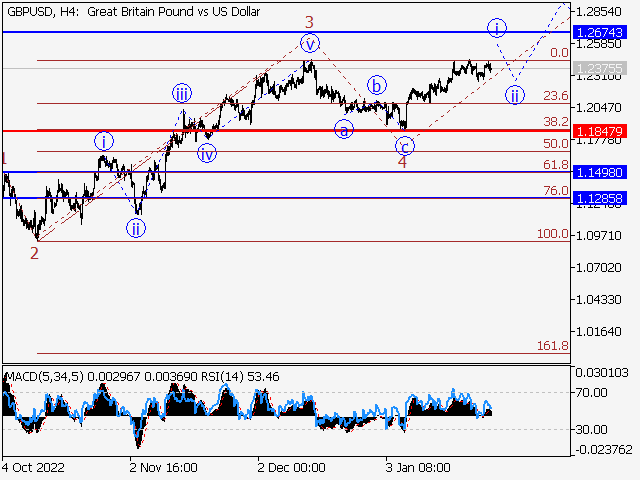Click the red wave 4 label

(402, 162)
